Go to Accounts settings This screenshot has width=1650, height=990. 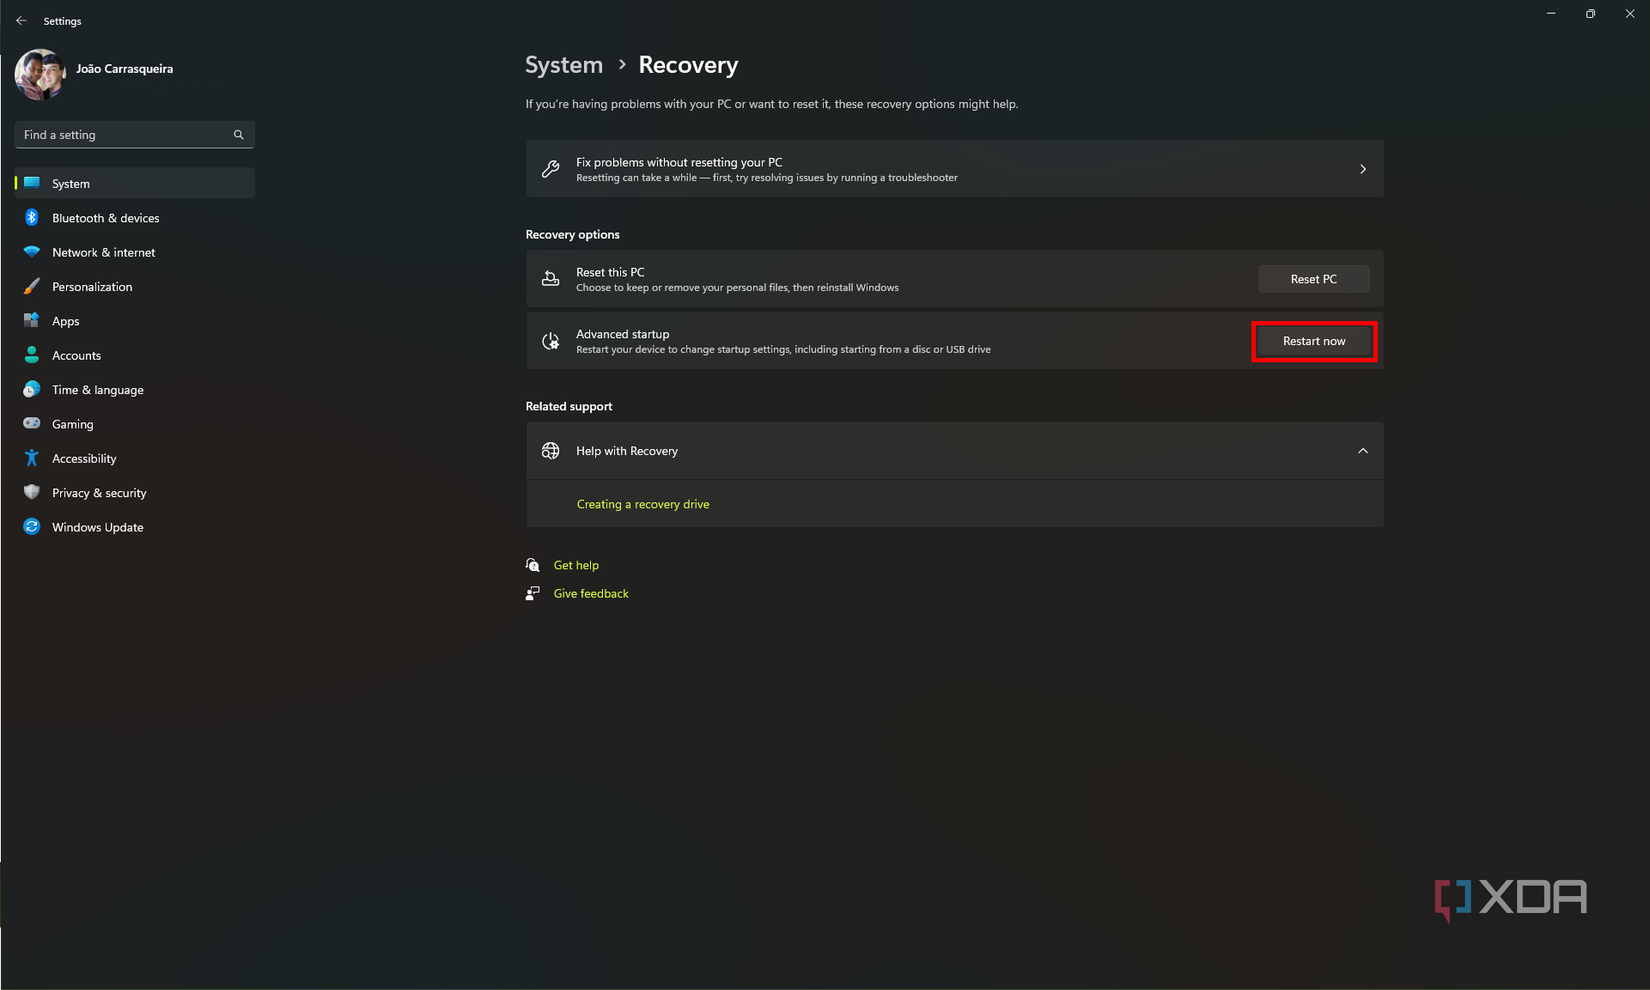click(76, 356)
